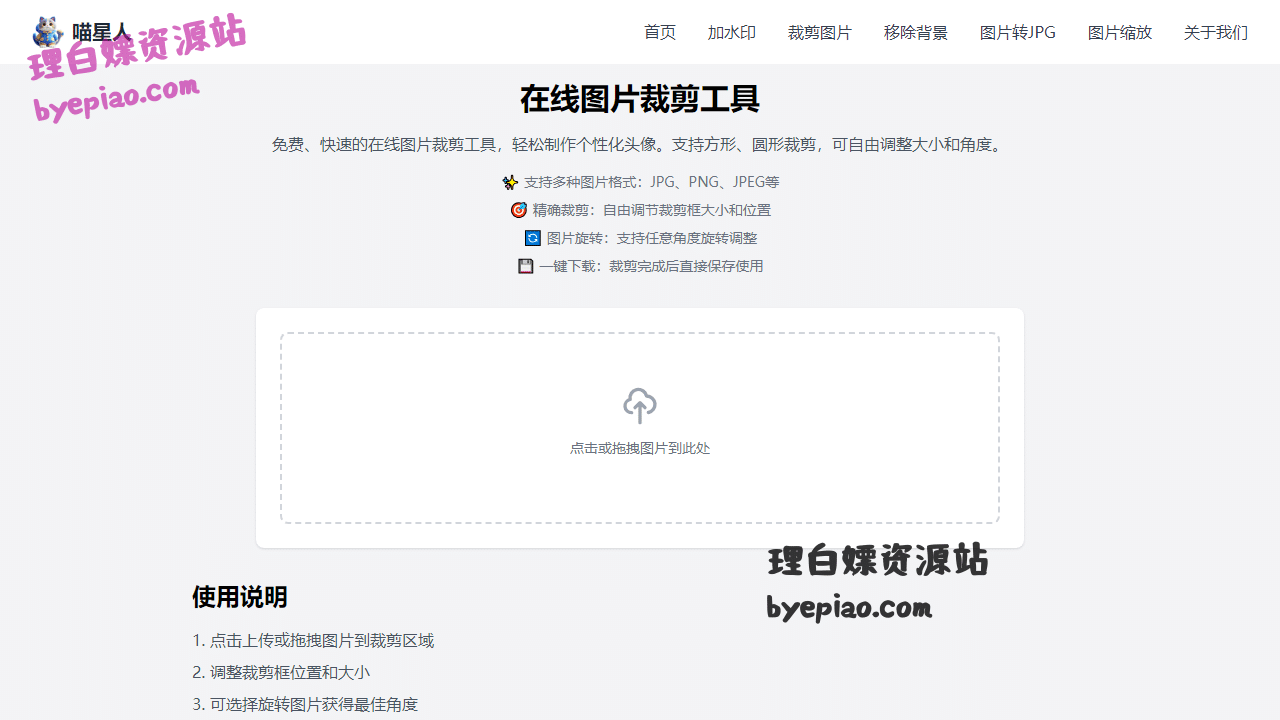The width and height of the screenshot is (1280, 720).
Task: Click the floppy disk icon beside 一键下载
Action: 525,266
